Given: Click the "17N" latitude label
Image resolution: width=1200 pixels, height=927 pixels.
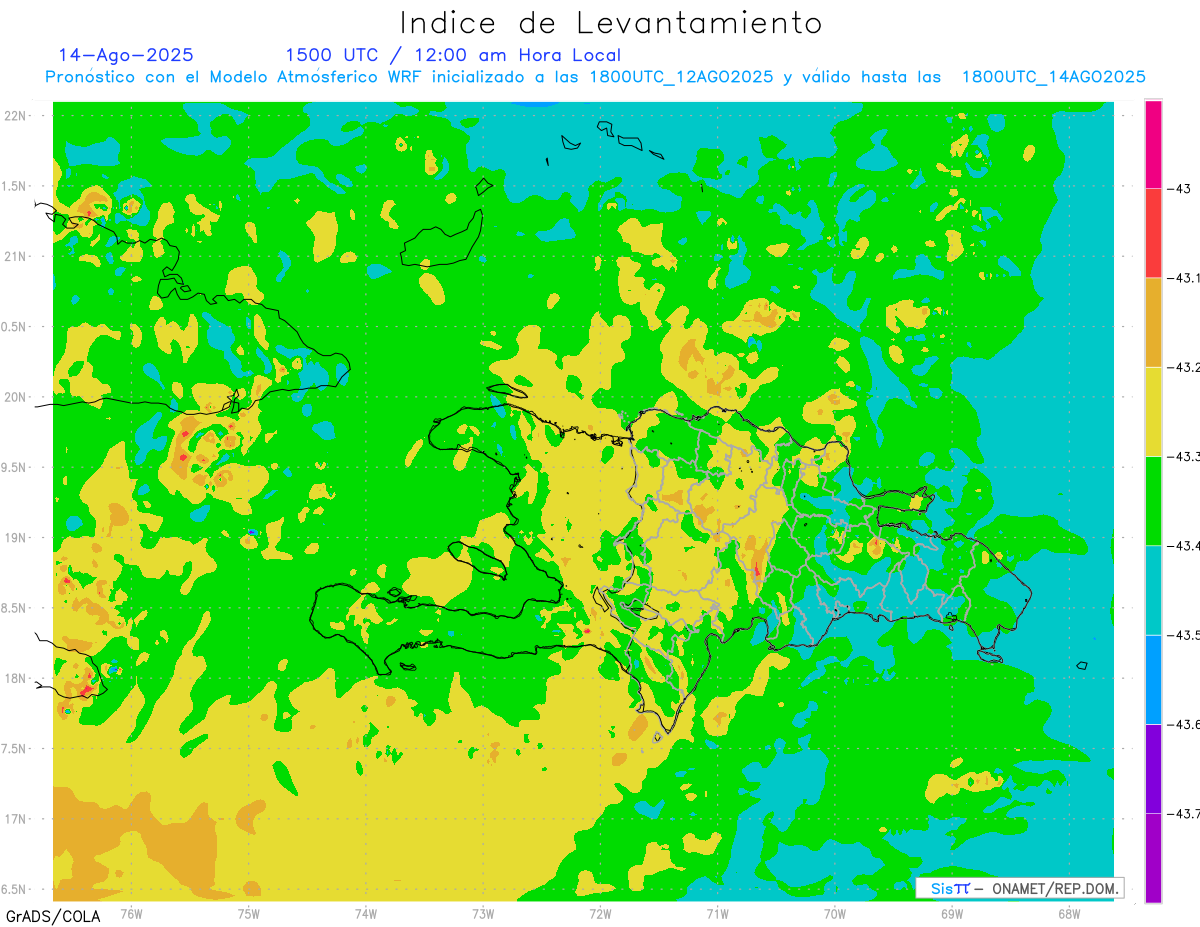Looking at the screenshot, I should click(17, 819).
